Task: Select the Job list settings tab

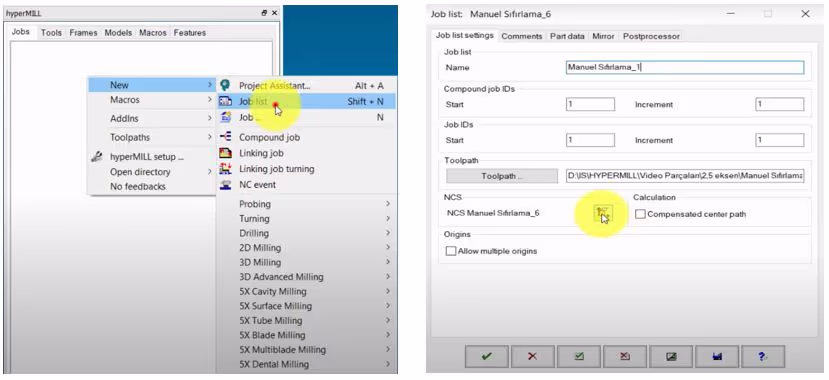Action: tap(465, 35)
